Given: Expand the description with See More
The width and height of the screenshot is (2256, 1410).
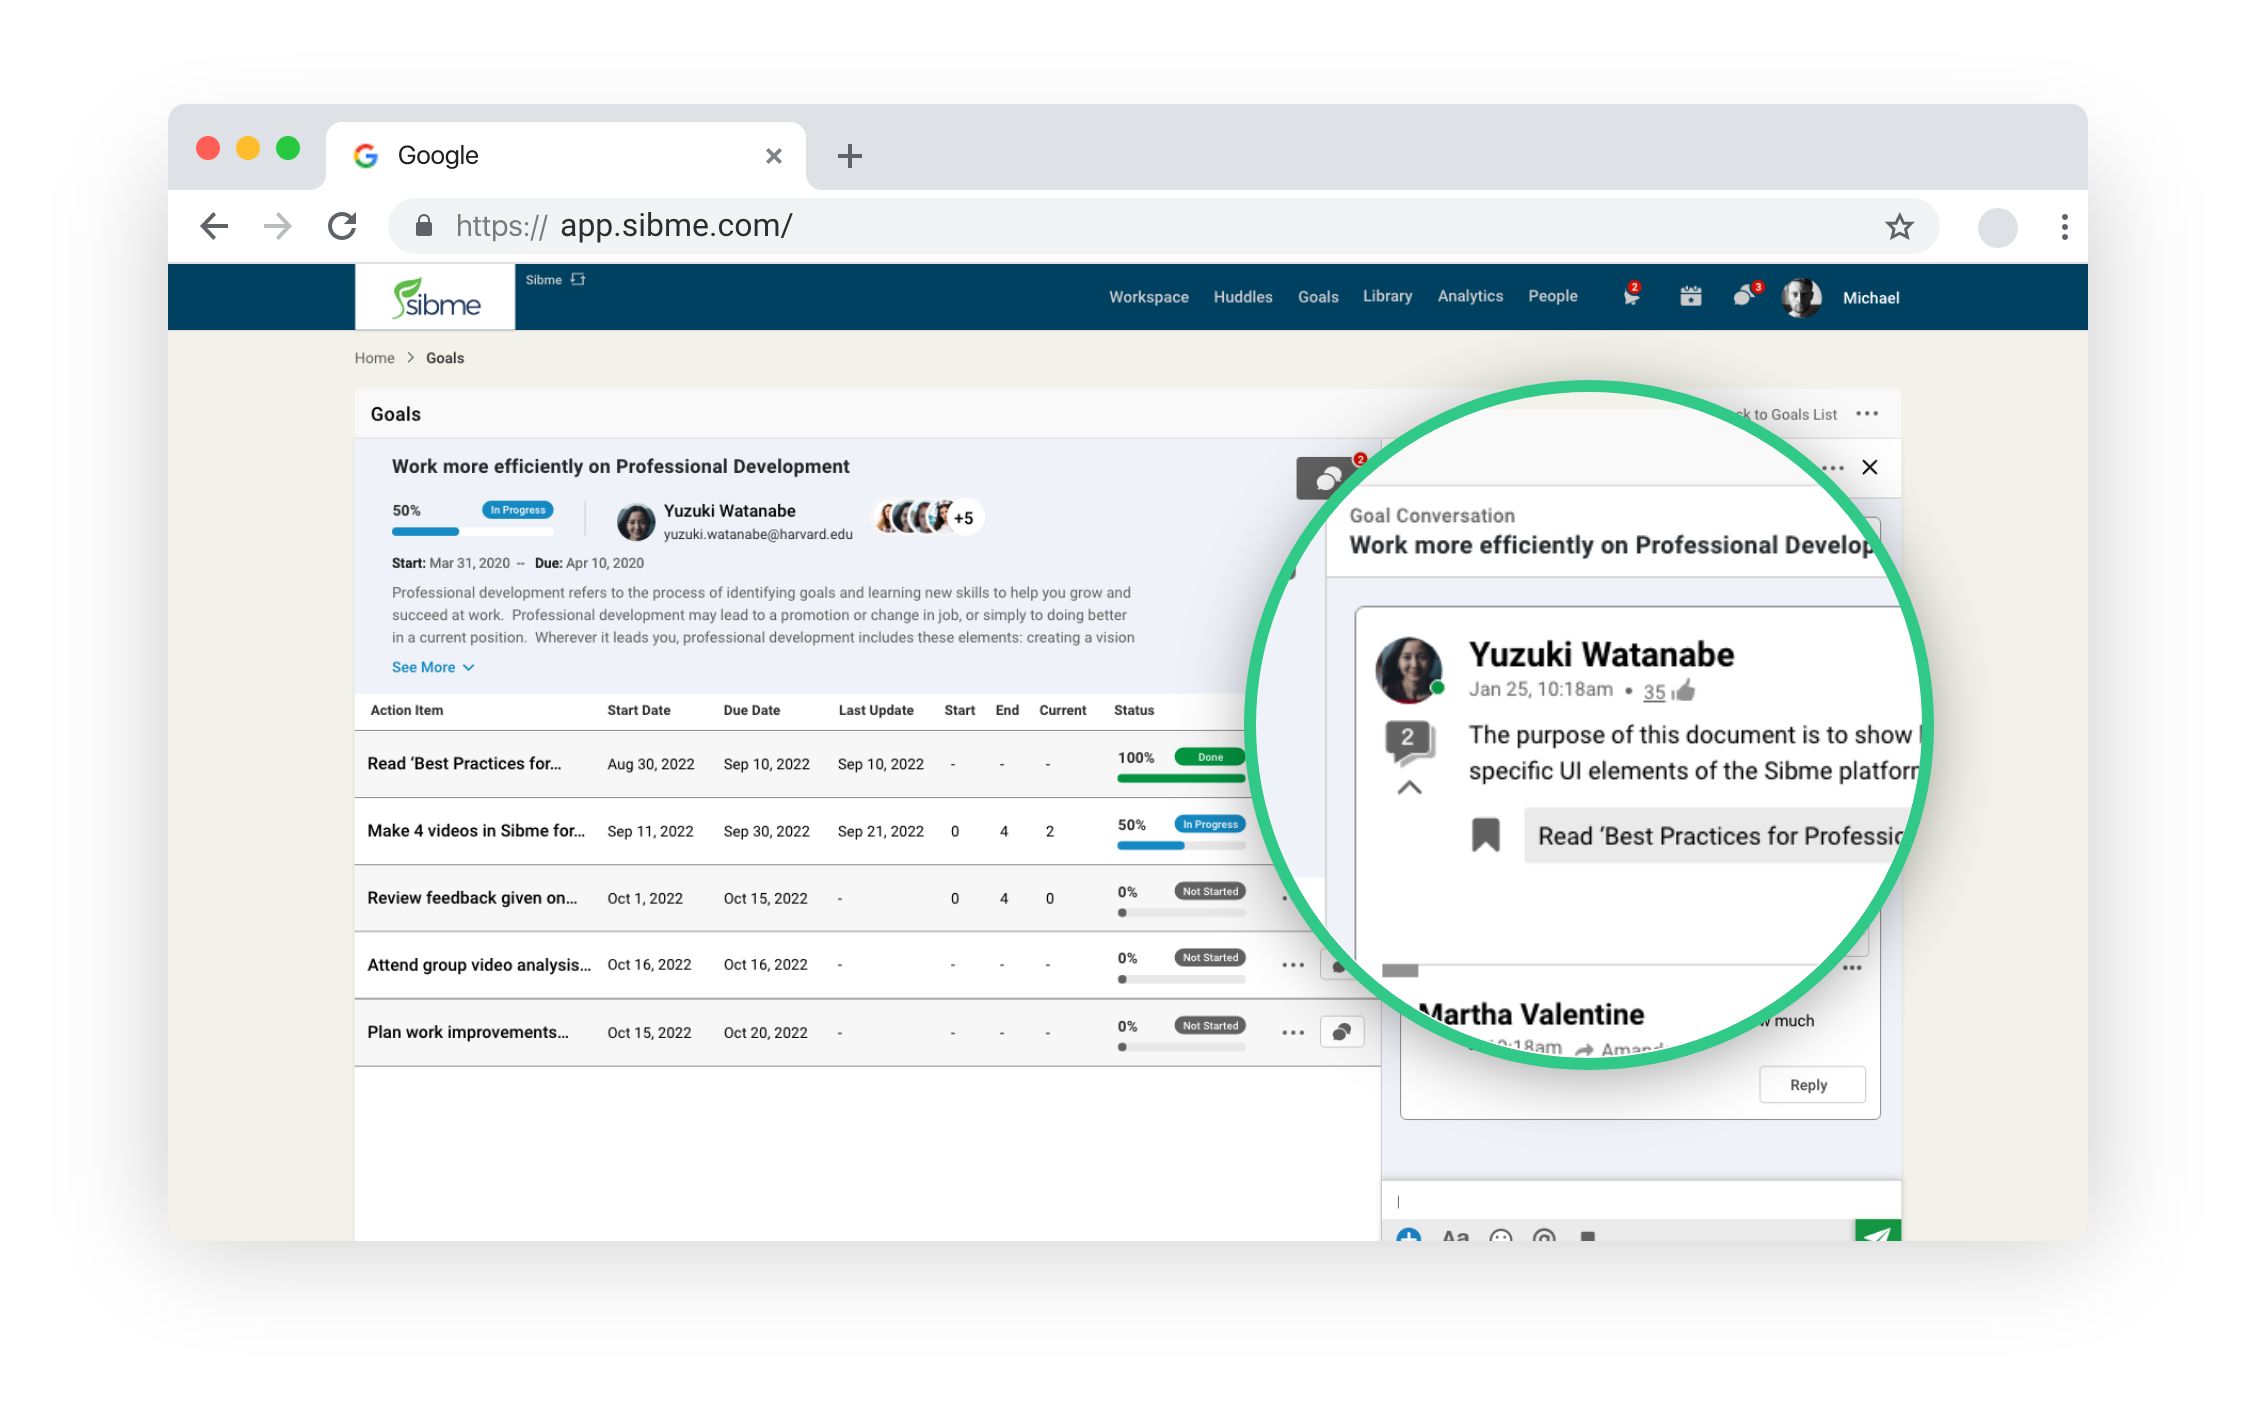Looking at the screenshot, I should tap(433, 667).
